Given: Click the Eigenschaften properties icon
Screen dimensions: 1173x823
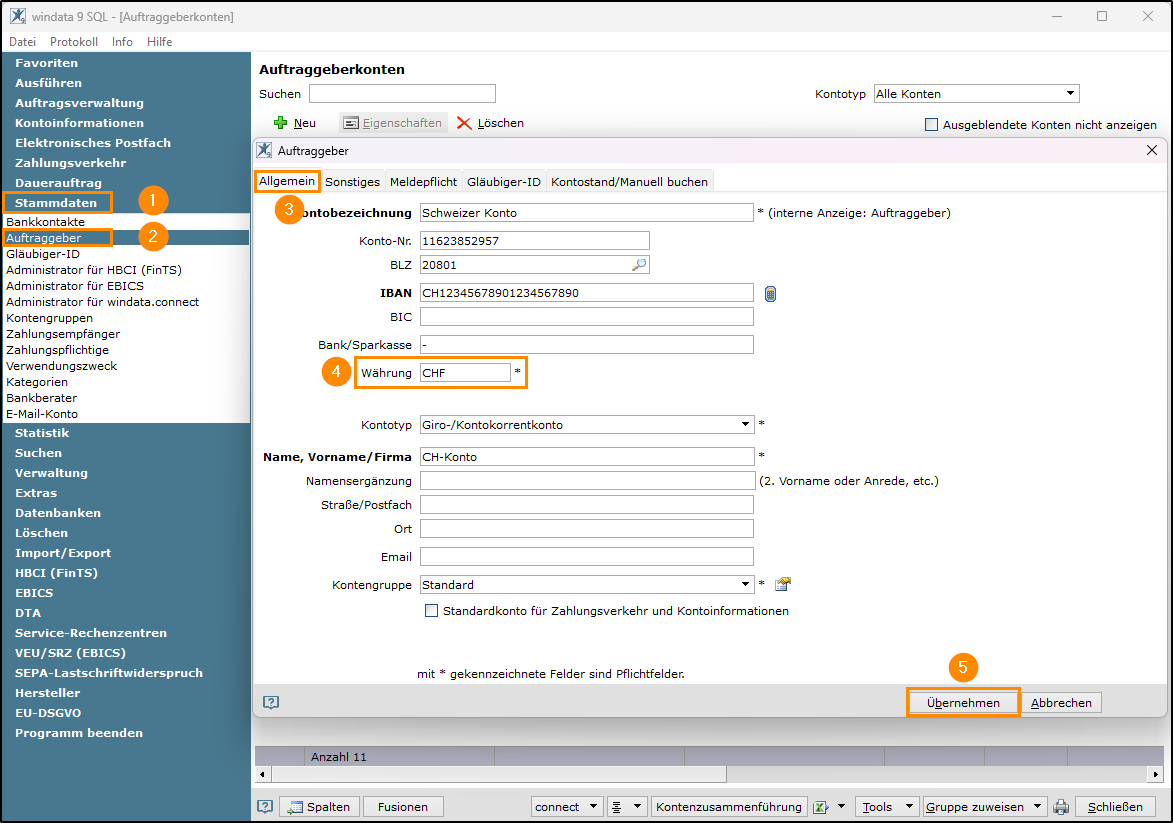Looking at the screenshot, I should (351, 123).
